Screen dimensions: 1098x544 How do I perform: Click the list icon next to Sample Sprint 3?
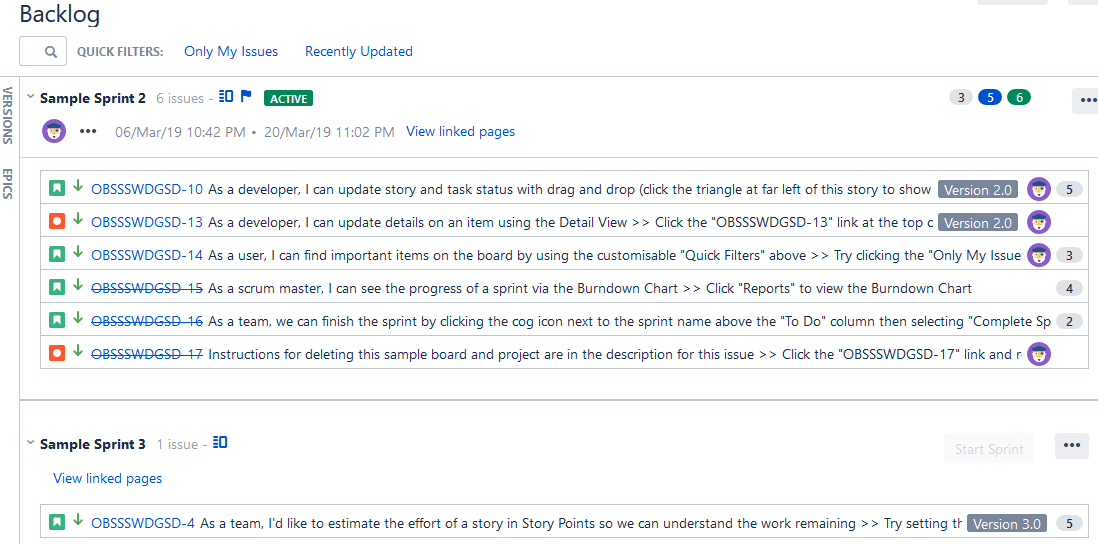tap(220, 442)
